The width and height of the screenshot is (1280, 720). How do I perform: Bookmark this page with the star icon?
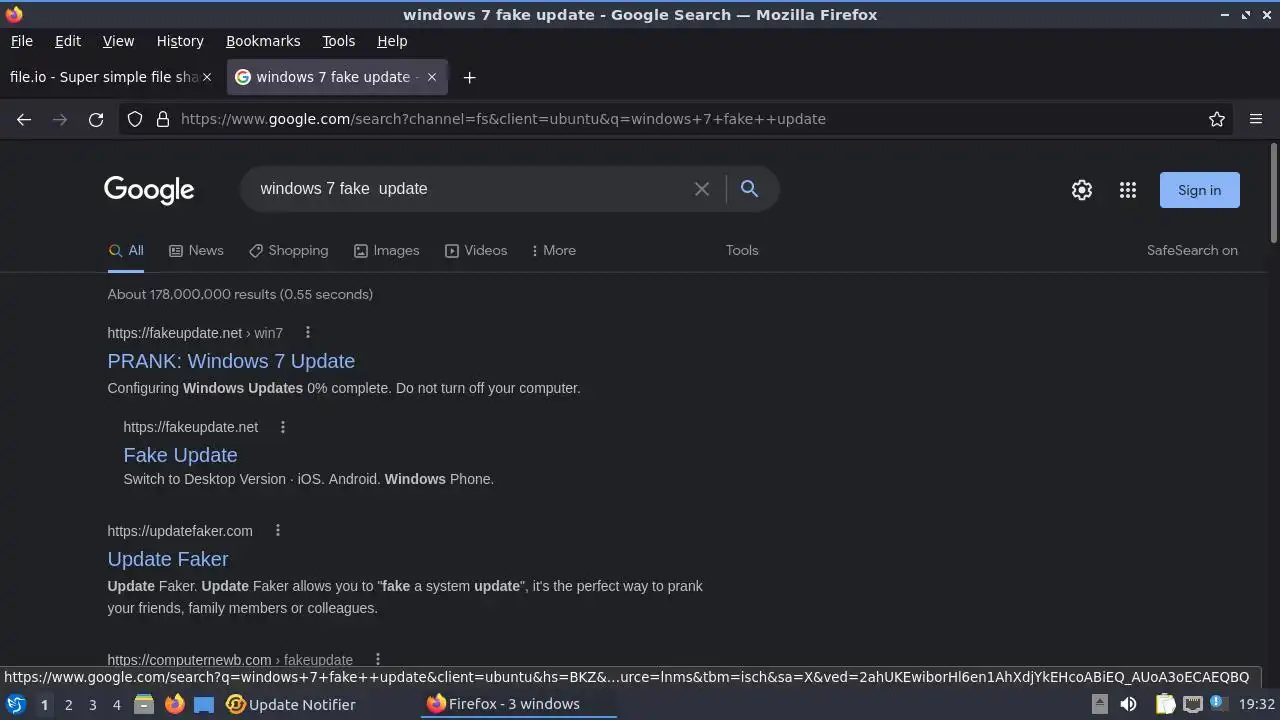[x=1217, y=119]
